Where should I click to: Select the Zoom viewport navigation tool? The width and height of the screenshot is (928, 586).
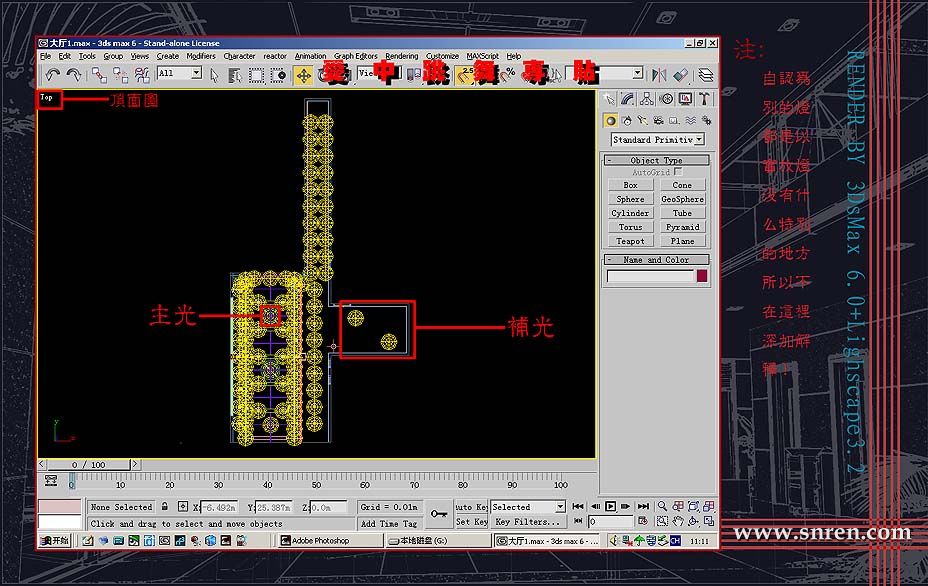[x=662, y=506]
